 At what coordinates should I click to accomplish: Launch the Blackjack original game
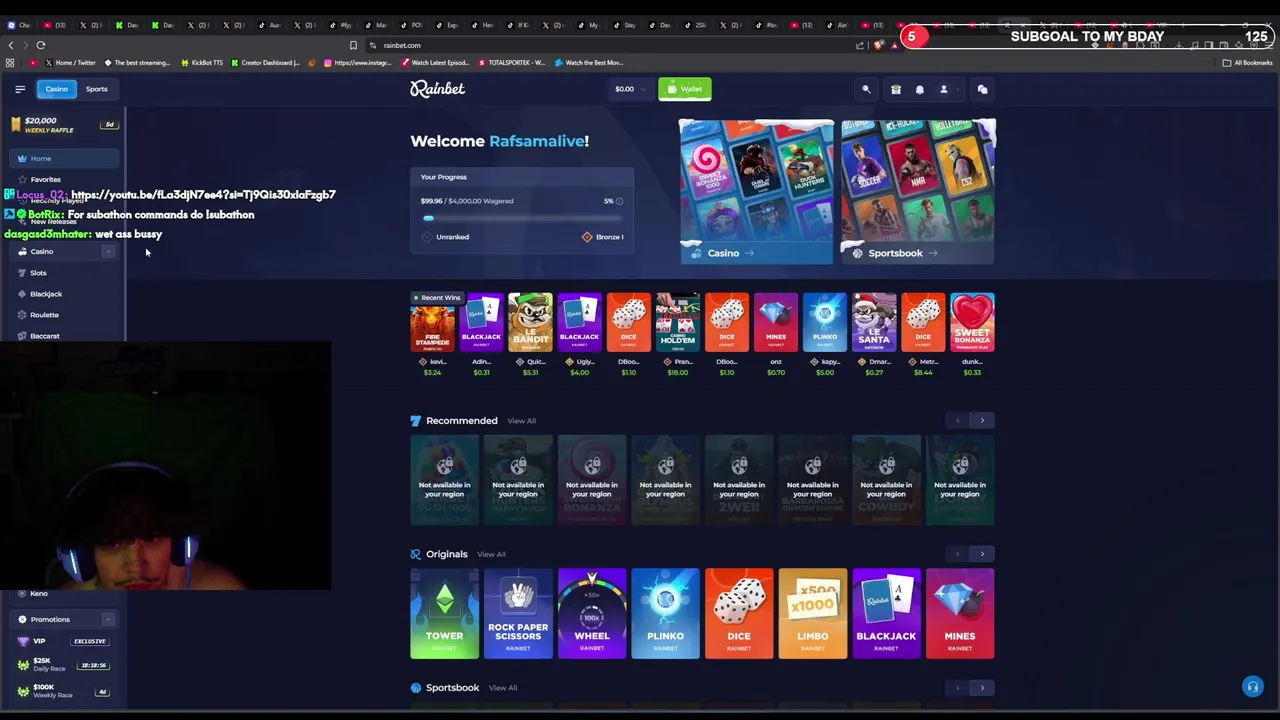(886, 613)
